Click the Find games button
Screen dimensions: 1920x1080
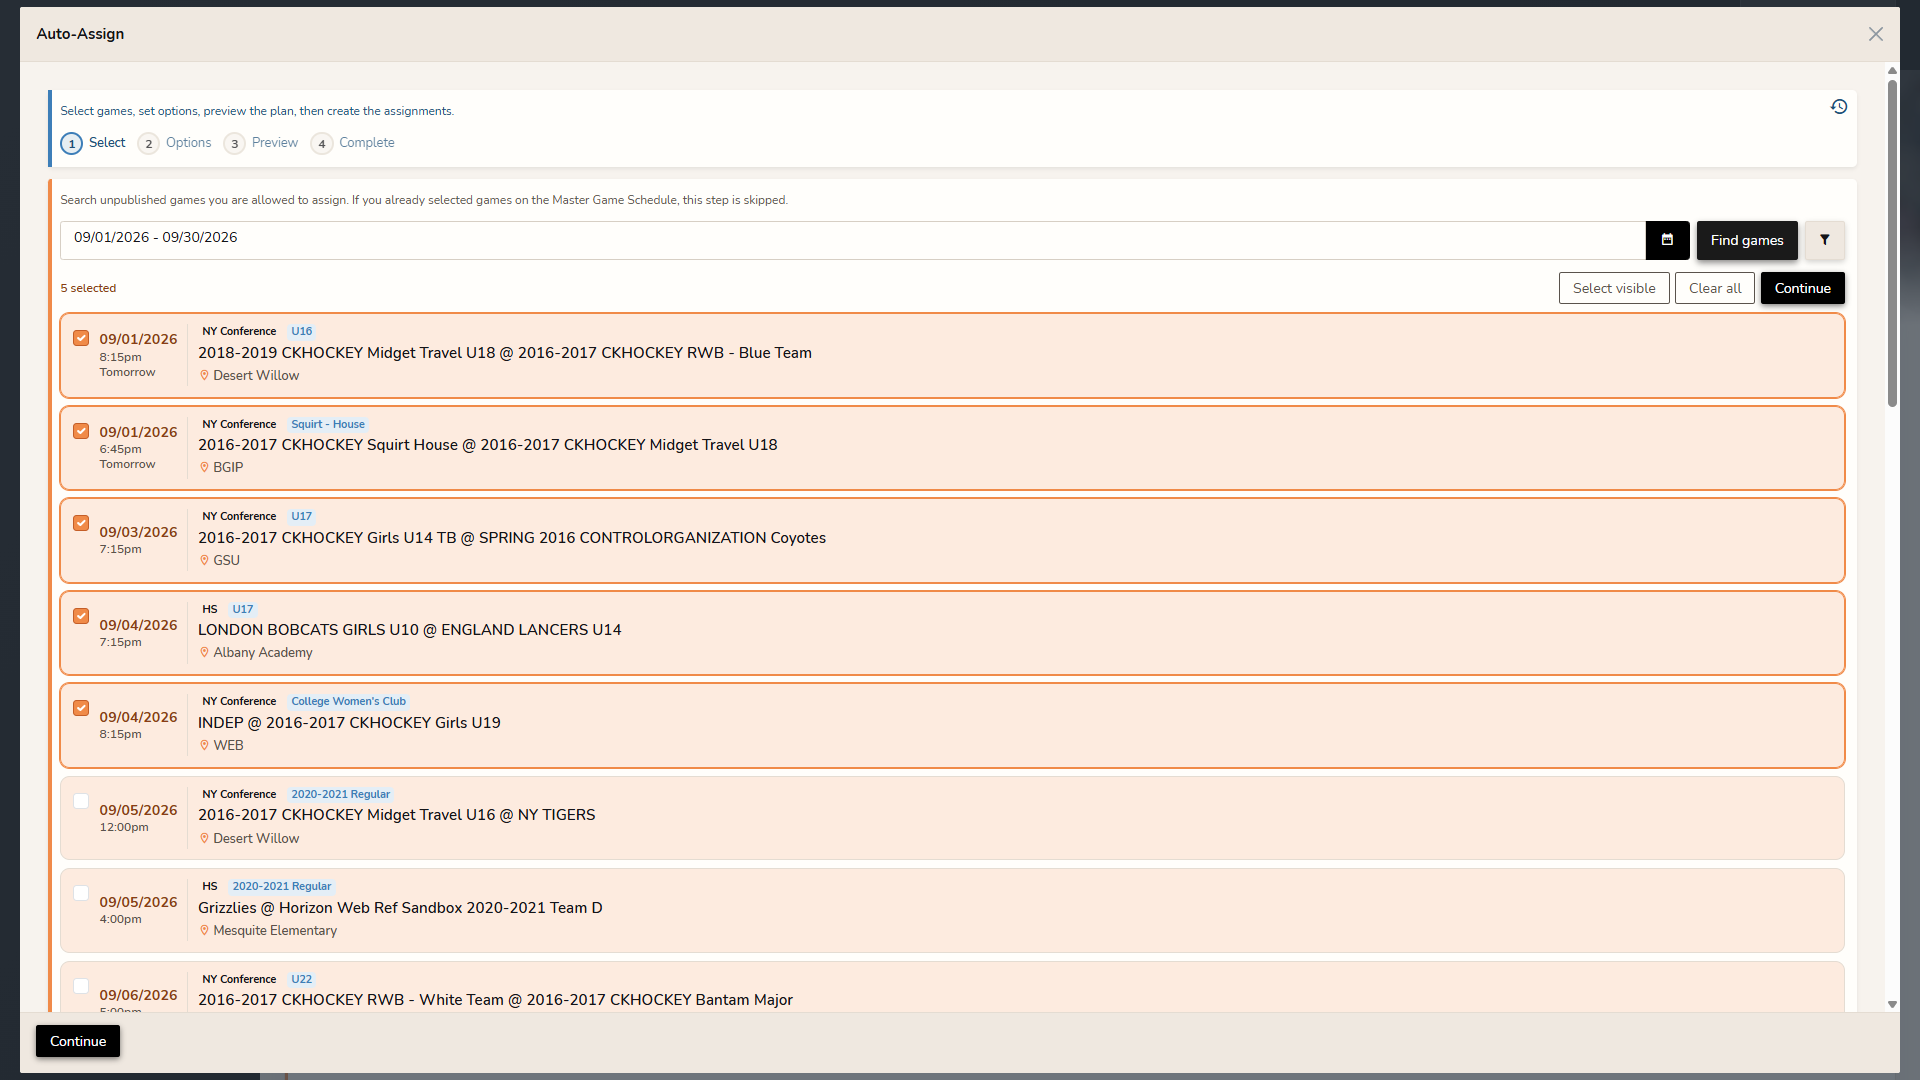(1746, 240)
